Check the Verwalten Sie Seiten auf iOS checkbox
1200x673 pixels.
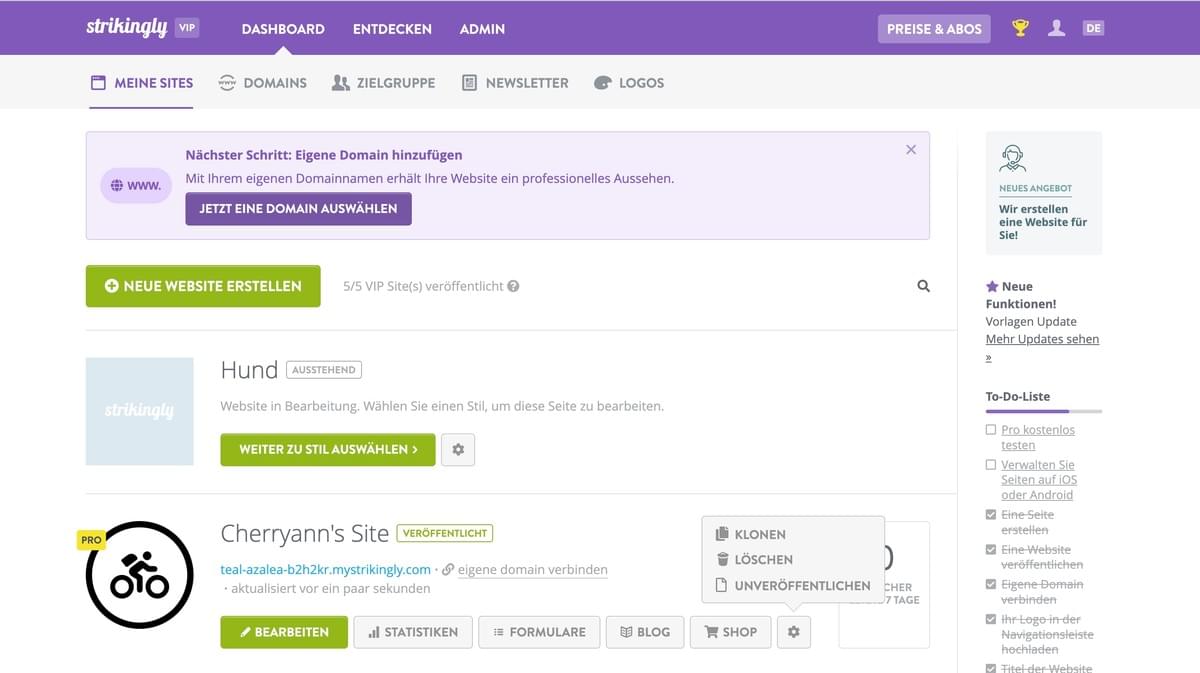point(991,465)
